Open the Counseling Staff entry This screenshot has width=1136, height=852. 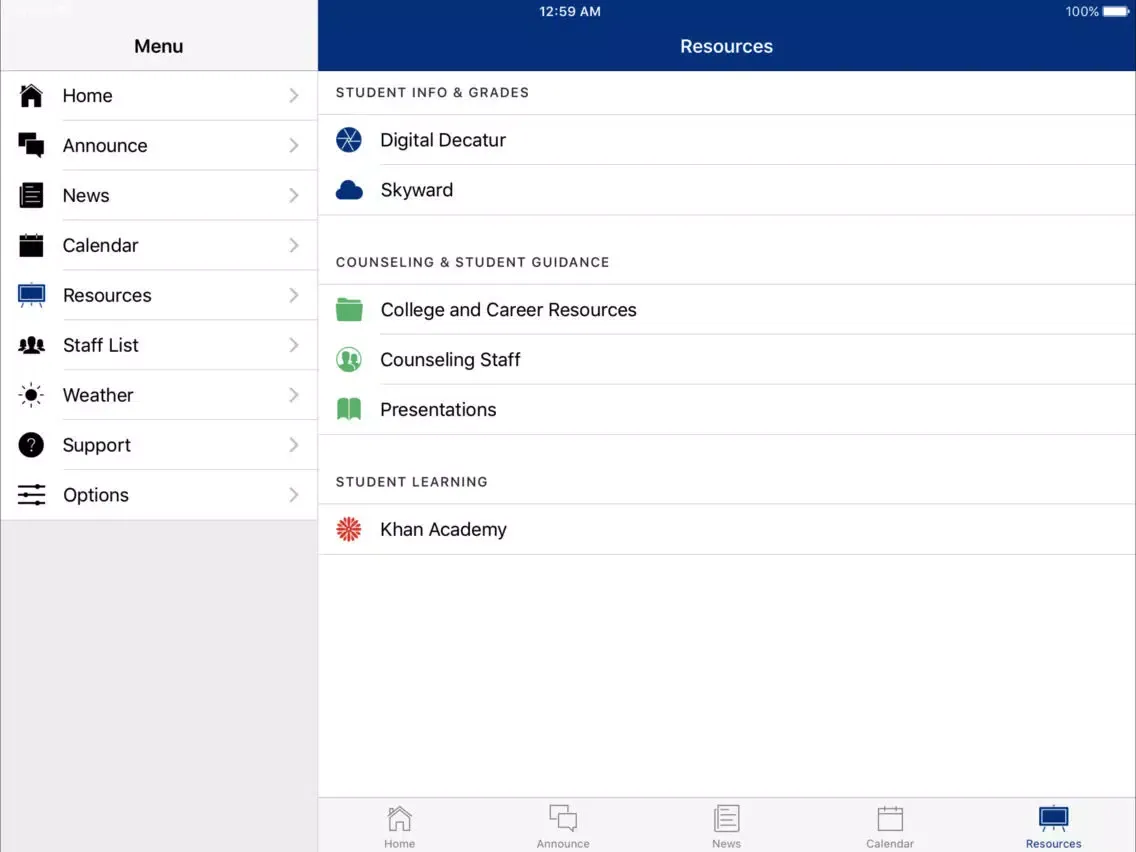tap(727, 359)
